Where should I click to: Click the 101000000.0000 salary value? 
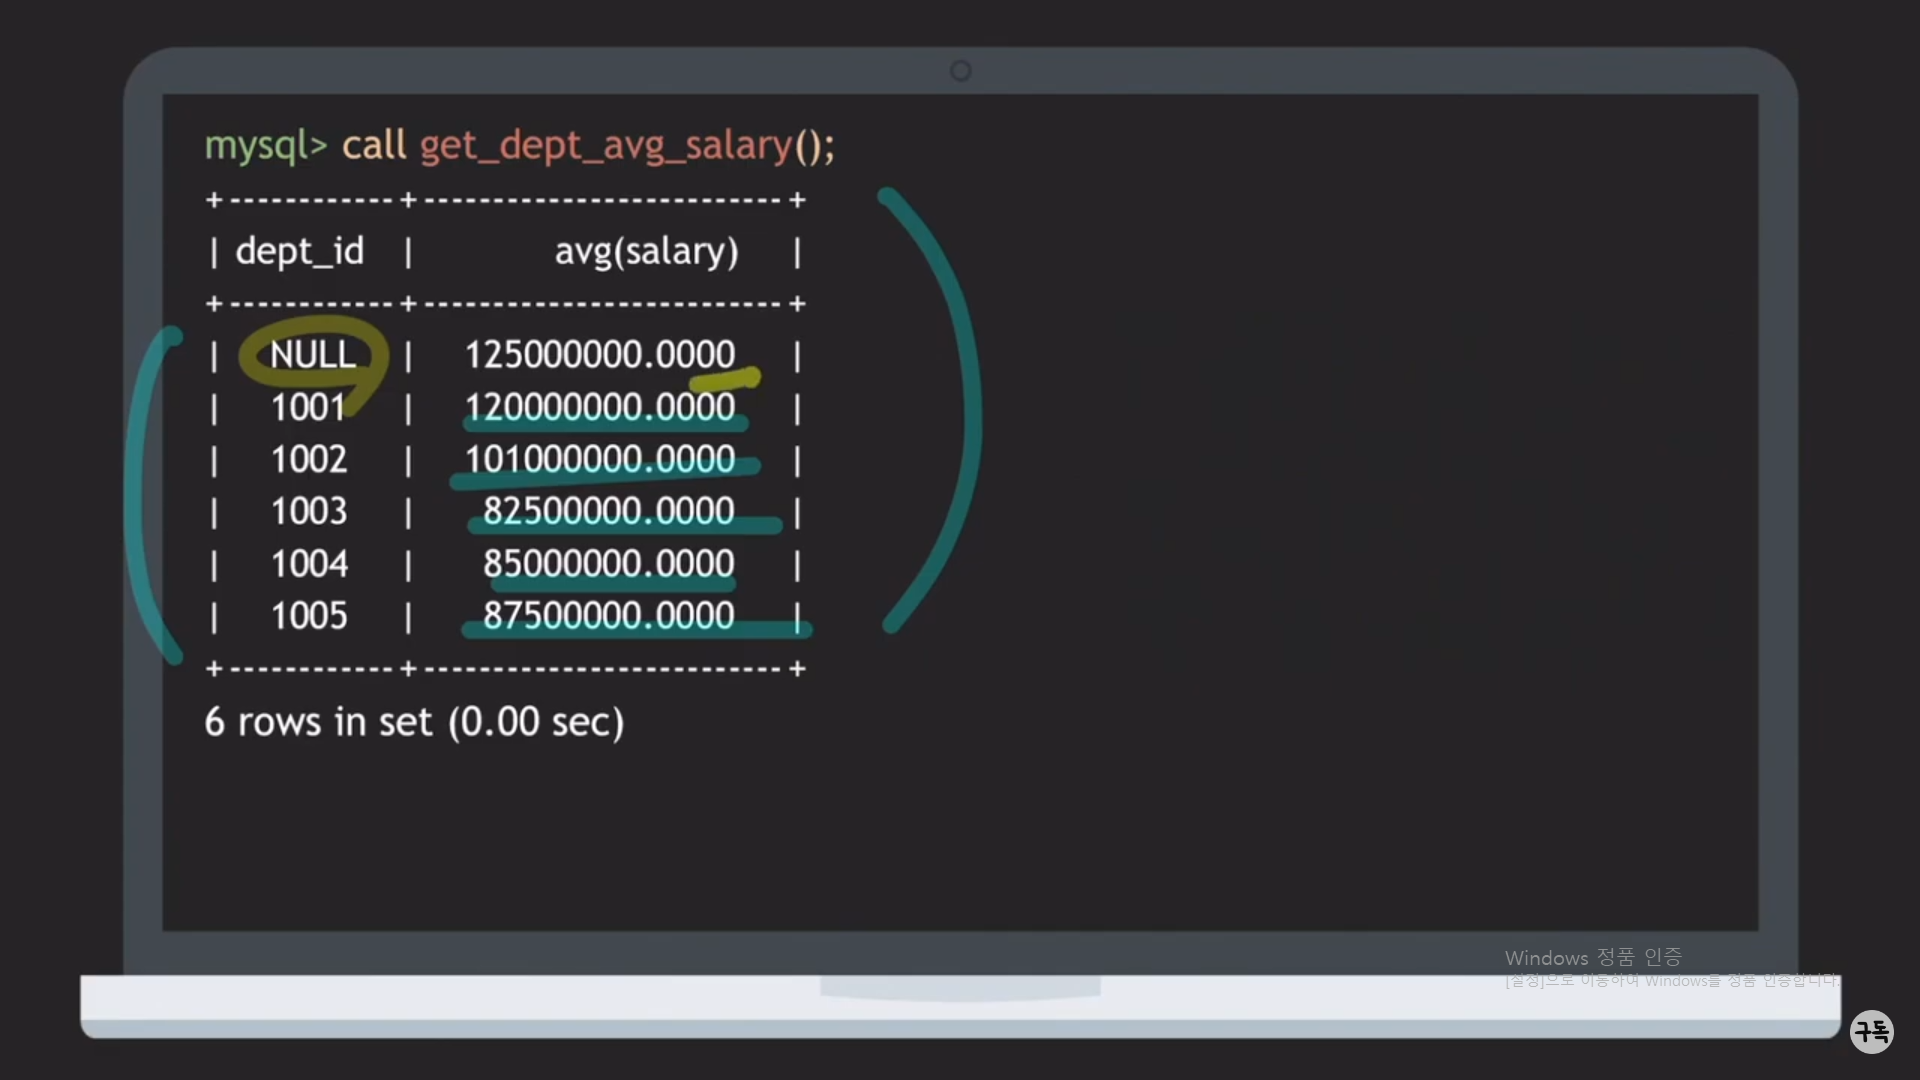pyautogui.click(x=599, y=459)
